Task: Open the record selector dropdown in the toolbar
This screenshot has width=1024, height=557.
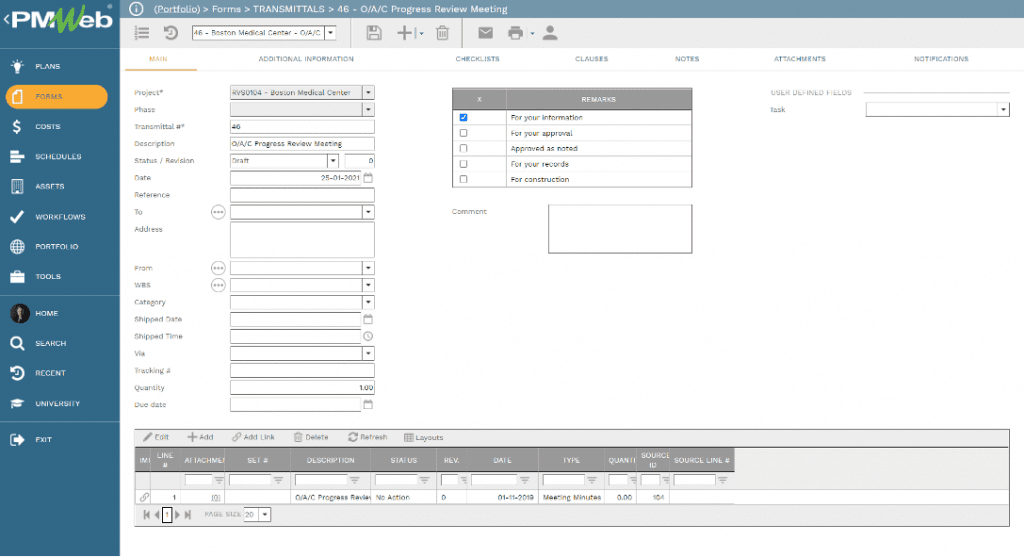Action: [330, 33]
